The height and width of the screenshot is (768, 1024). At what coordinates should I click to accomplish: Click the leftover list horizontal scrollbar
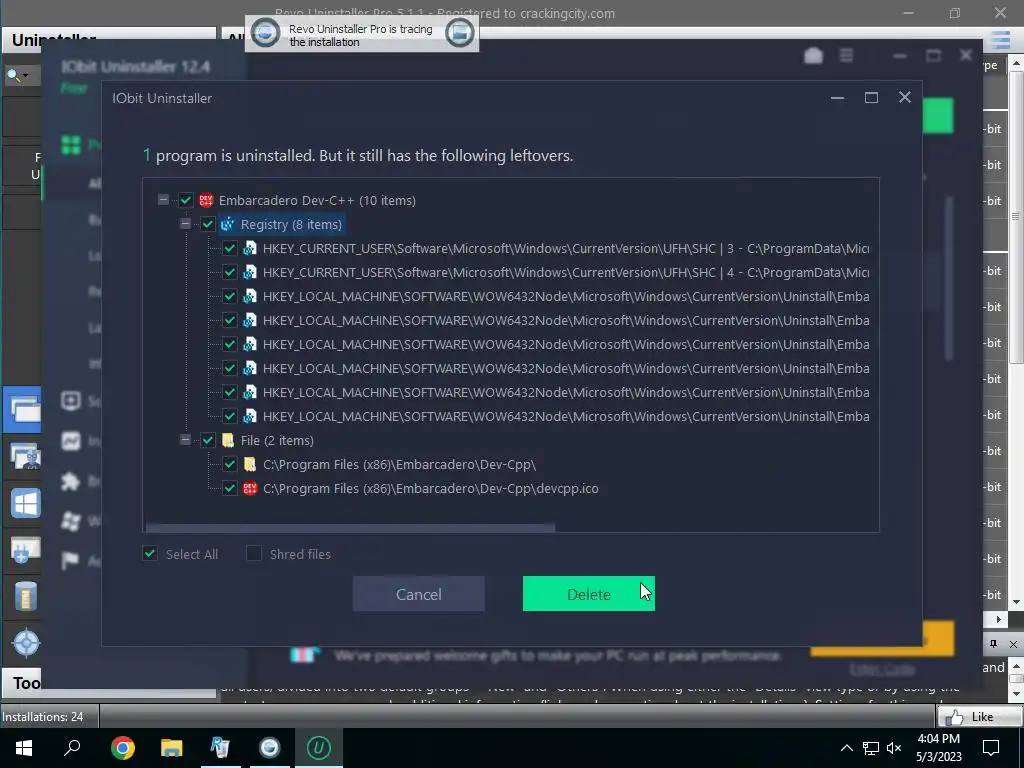point(350,527)
